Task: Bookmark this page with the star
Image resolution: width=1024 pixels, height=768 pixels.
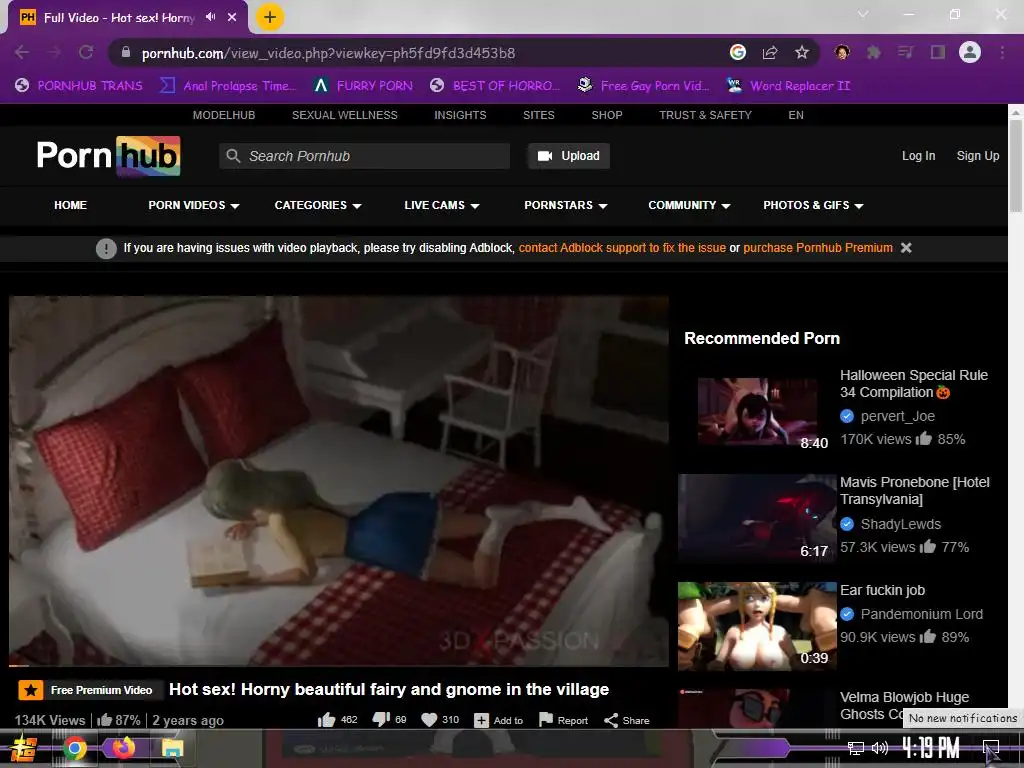Action: [x=802, y=52]
